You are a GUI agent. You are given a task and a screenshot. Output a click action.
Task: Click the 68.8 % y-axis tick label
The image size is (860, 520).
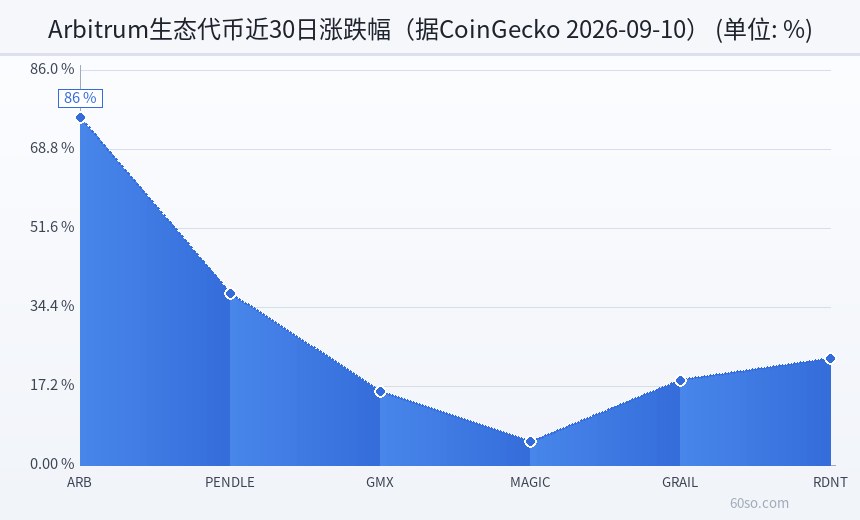coord(52,148)
